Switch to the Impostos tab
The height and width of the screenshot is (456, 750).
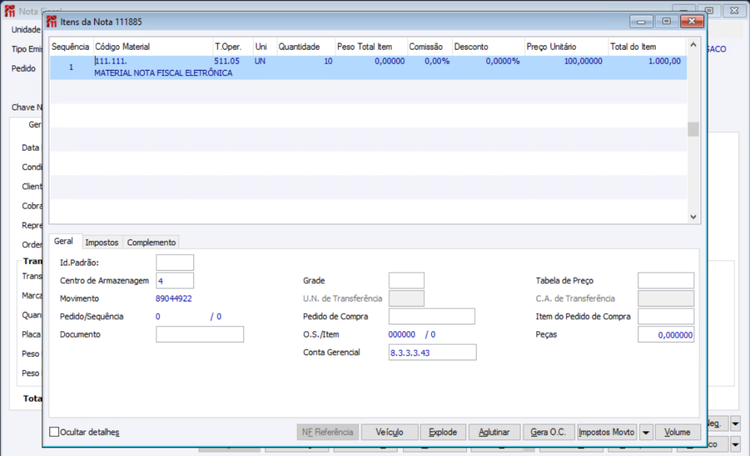coord(101,243)
